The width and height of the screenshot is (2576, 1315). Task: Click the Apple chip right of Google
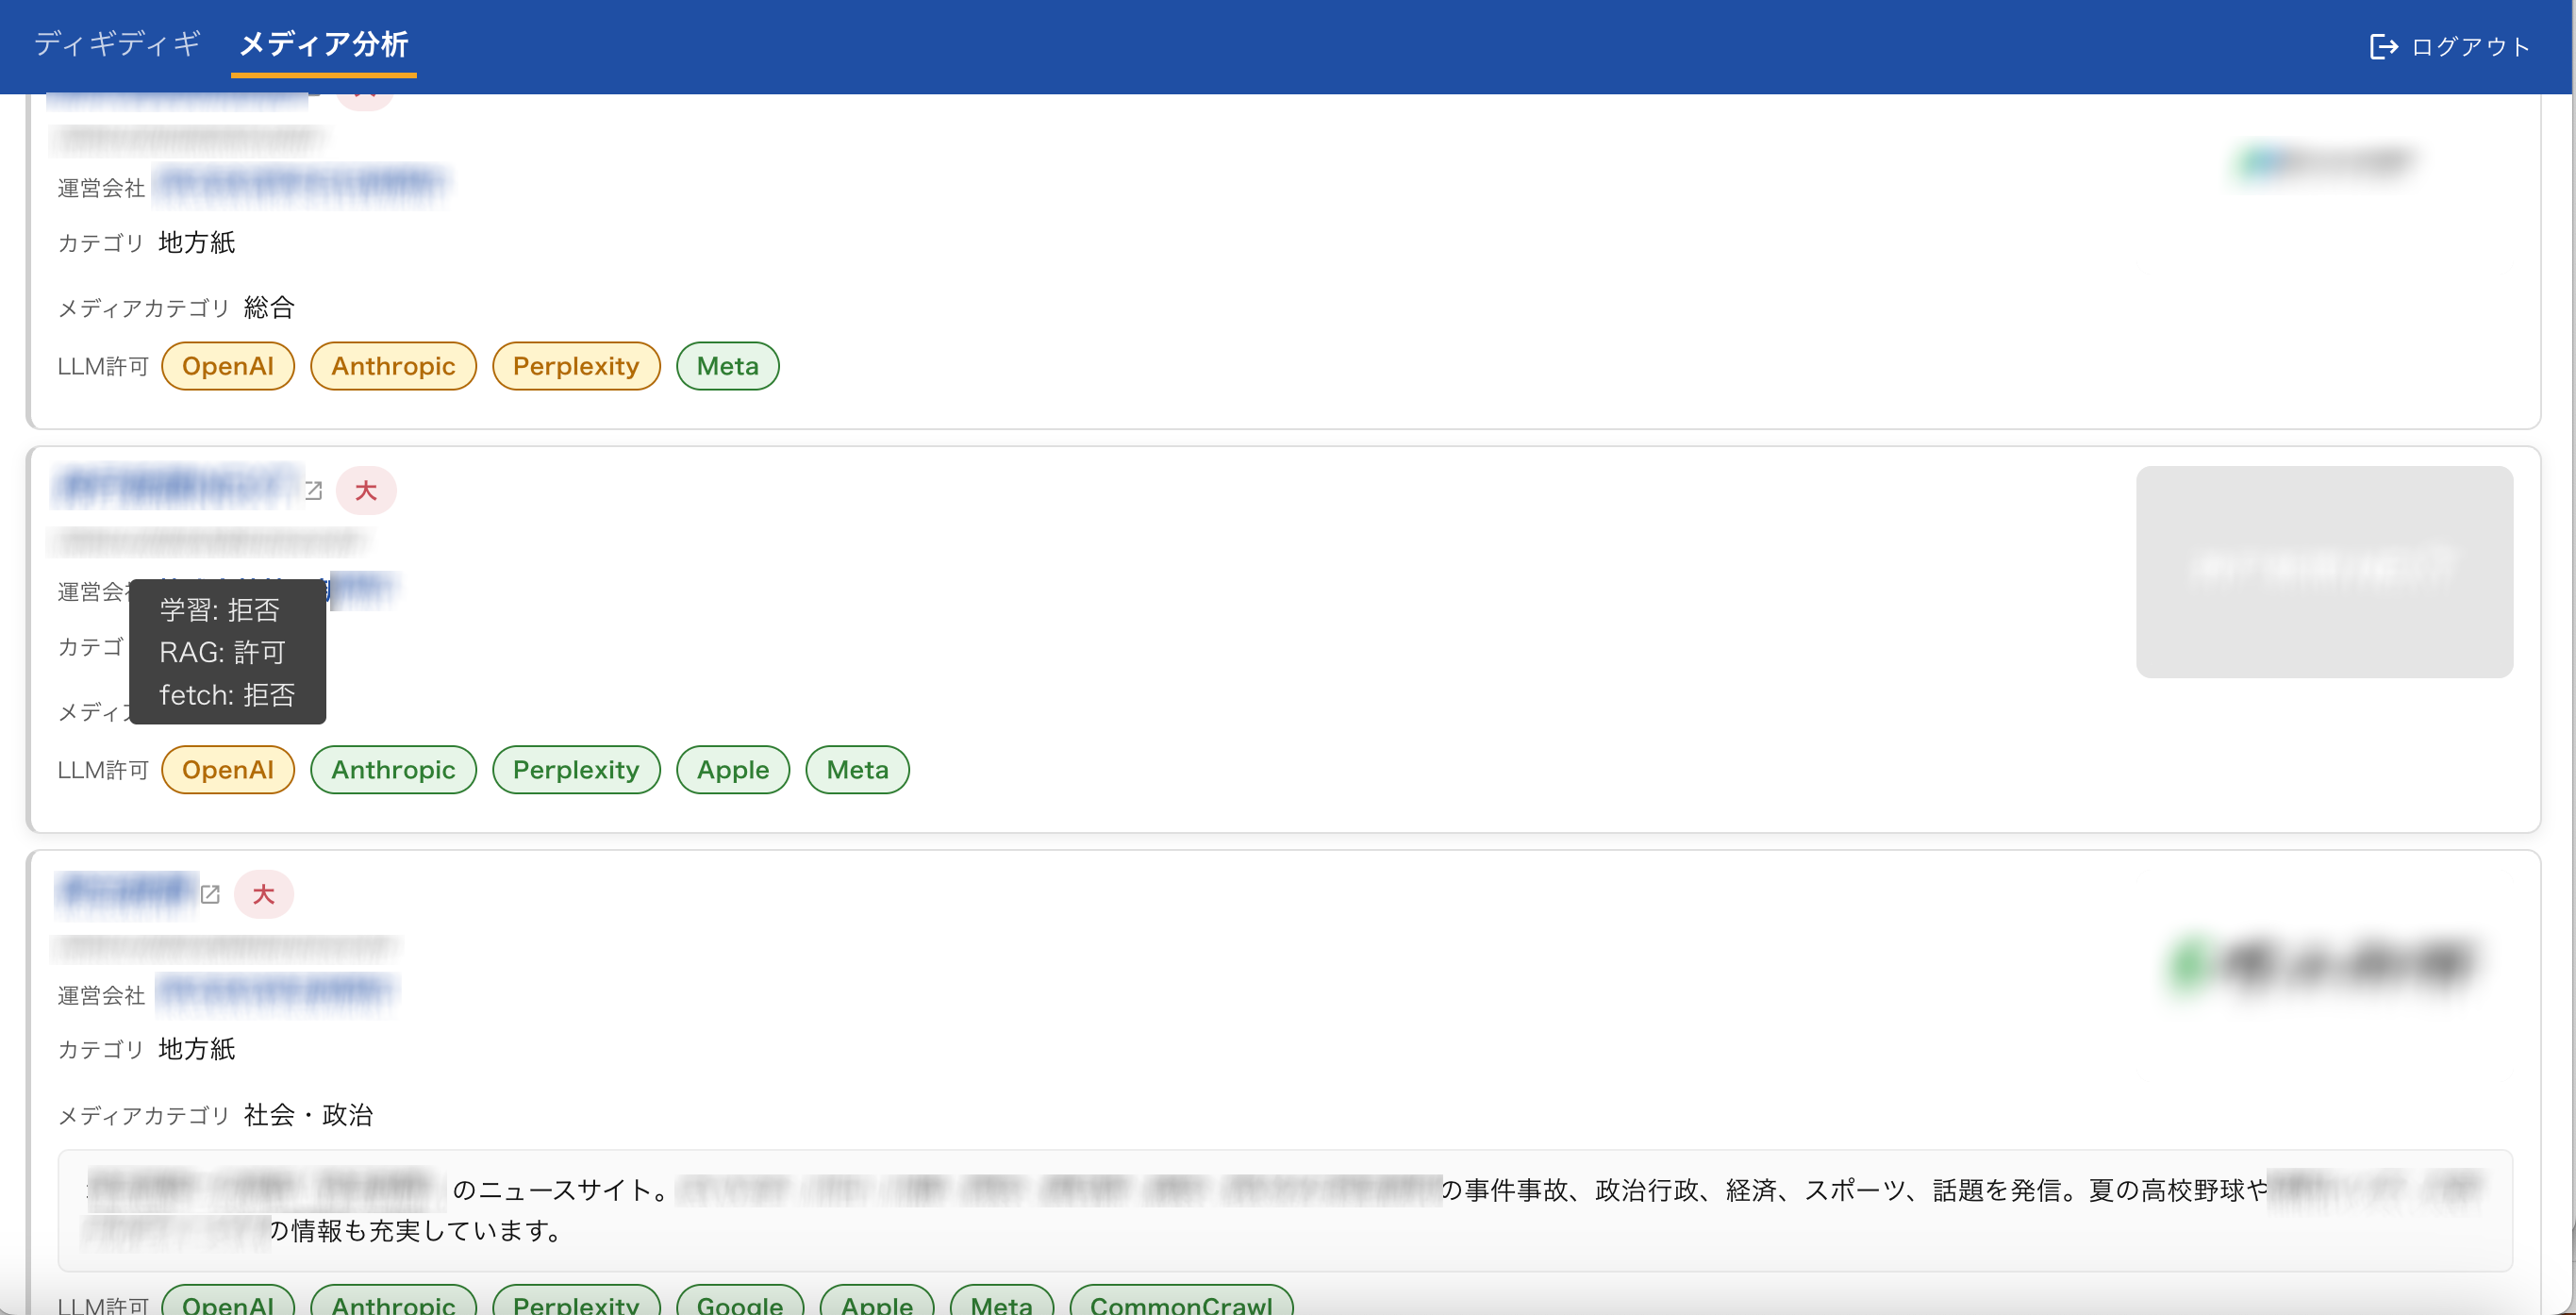(x=877, y=1300)
